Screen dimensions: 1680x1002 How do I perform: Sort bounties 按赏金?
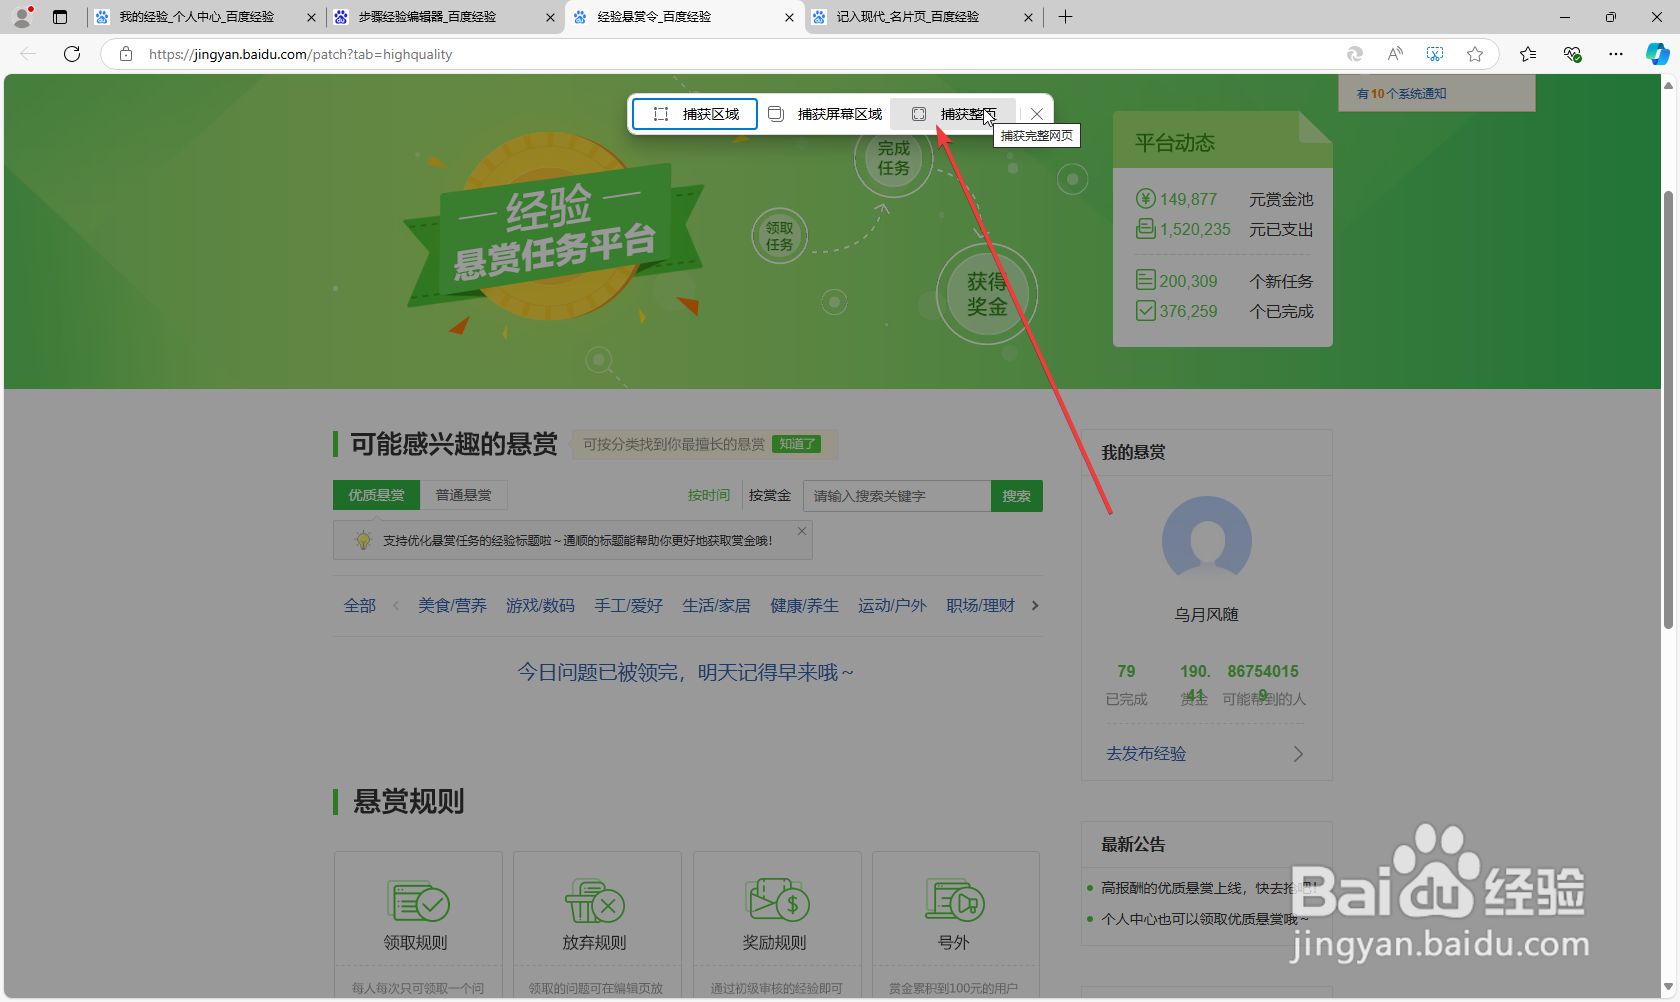[x=770, y=495]
